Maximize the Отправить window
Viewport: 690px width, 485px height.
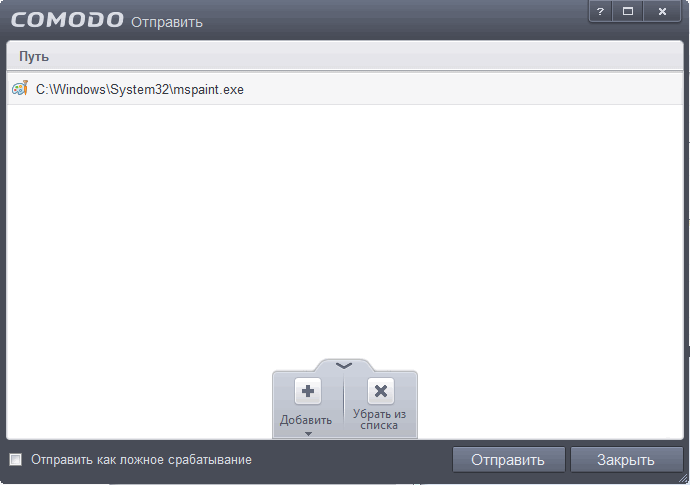(x=628, y=11)
